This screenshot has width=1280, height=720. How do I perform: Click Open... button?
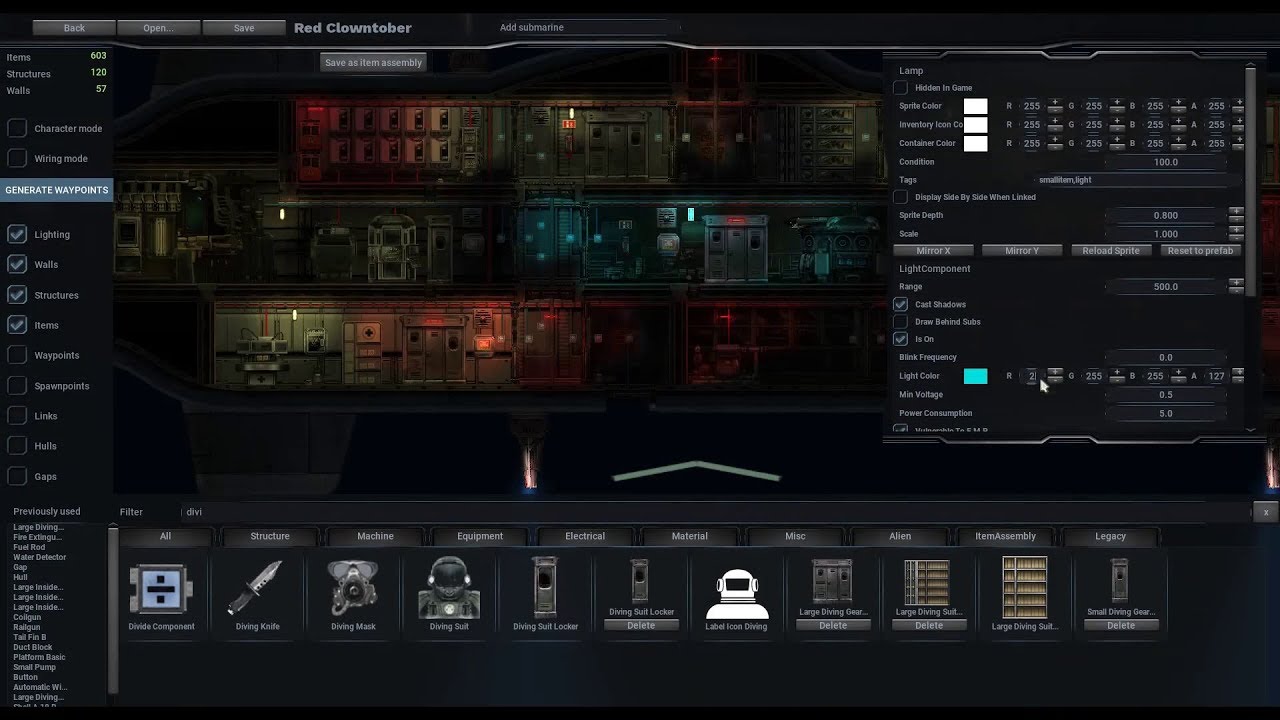pos(158,28)
